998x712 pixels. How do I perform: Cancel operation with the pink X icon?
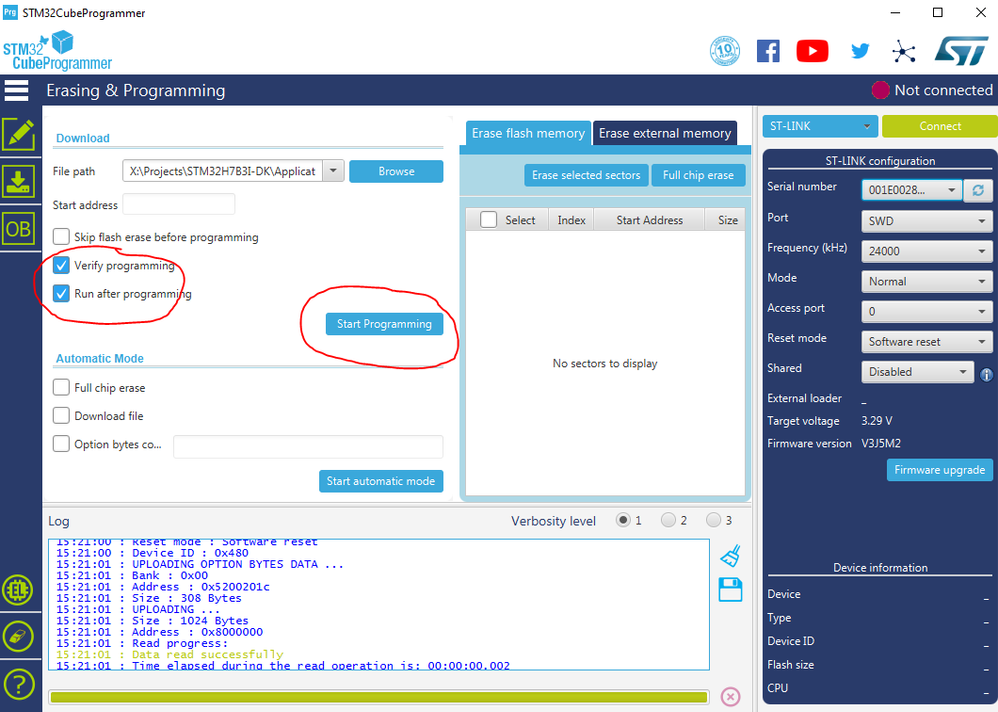tap(730, 697)
